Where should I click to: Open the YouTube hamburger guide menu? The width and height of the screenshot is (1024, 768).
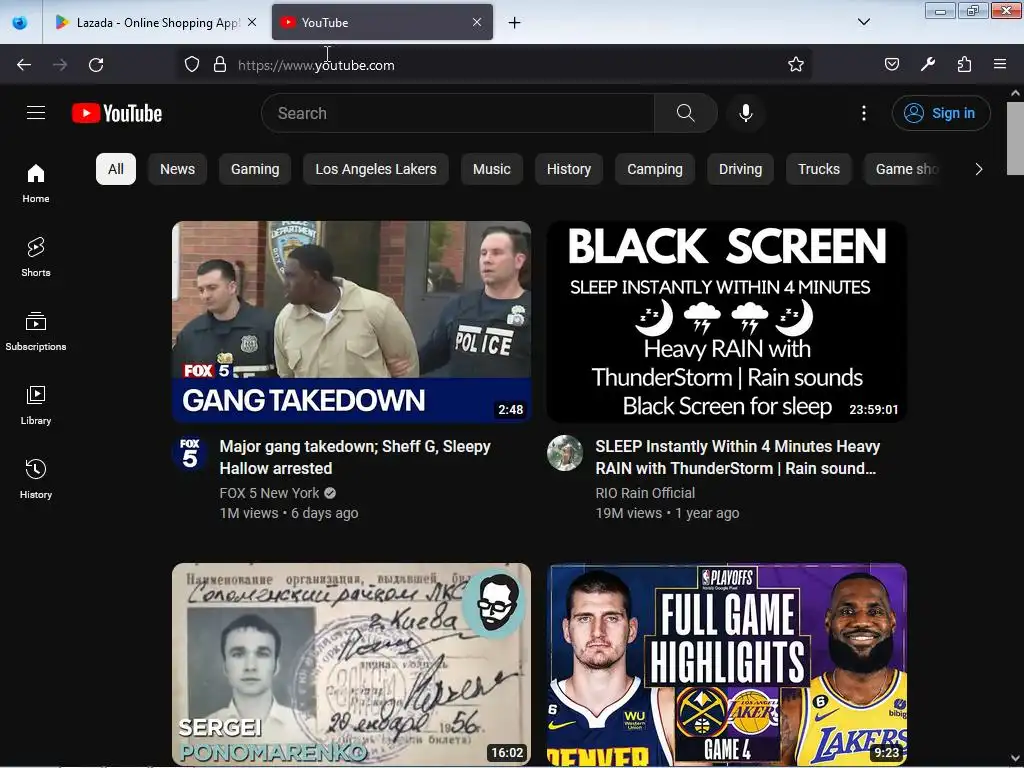[36, 113]
